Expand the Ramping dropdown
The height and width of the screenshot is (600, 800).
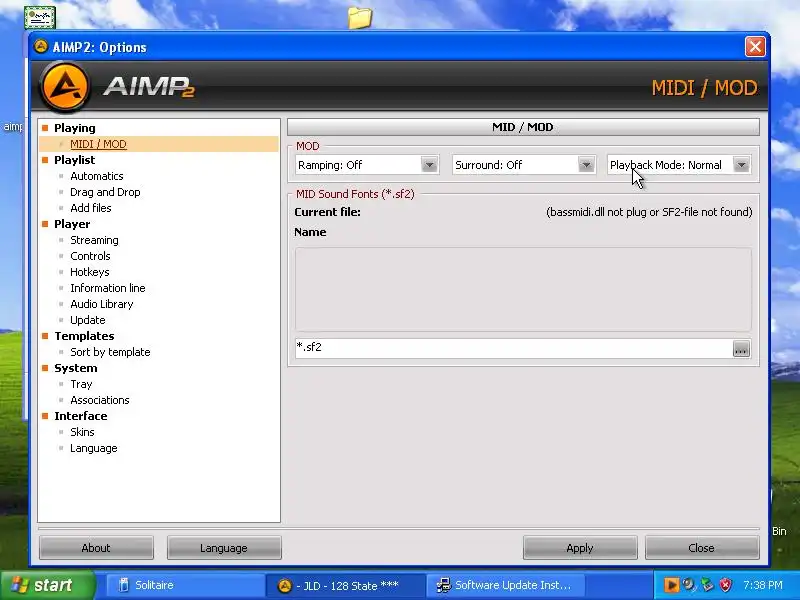click(x=429, y=165)
